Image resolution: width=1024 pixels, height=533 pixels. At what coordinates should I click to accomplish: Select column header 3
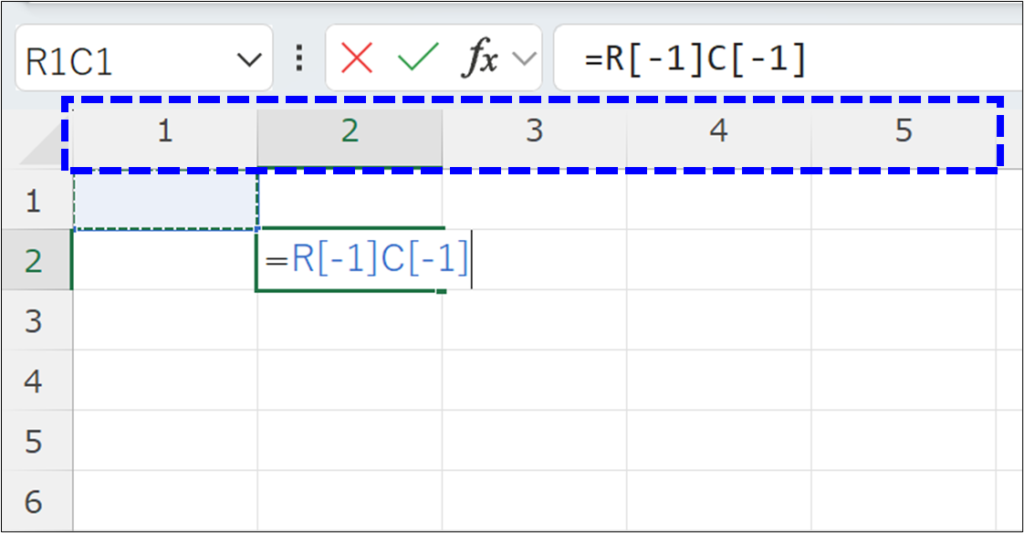click(534, 131)
